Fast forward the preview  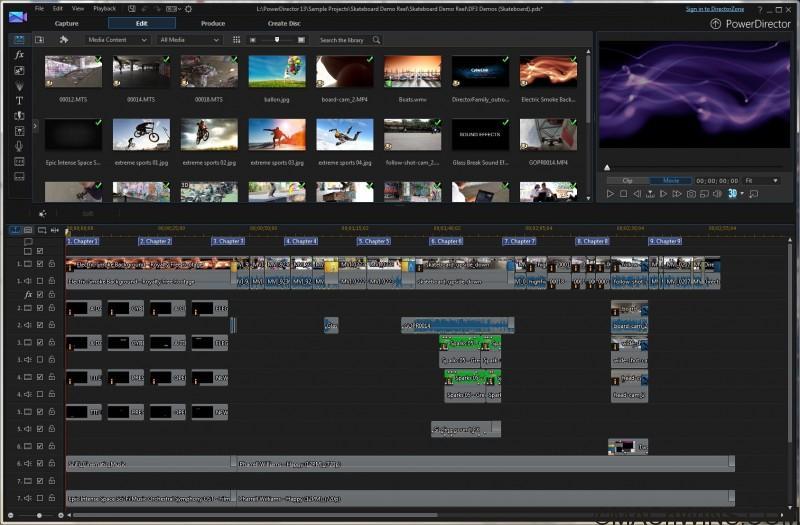click(x=677, y=194)
